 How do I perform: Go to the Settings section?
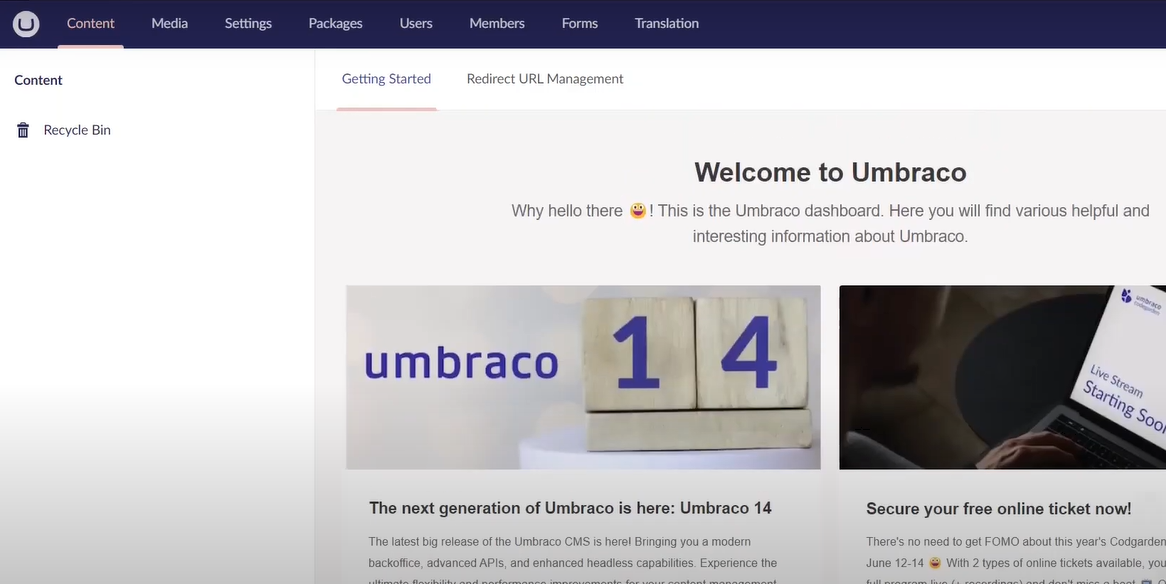click(248, 23)
